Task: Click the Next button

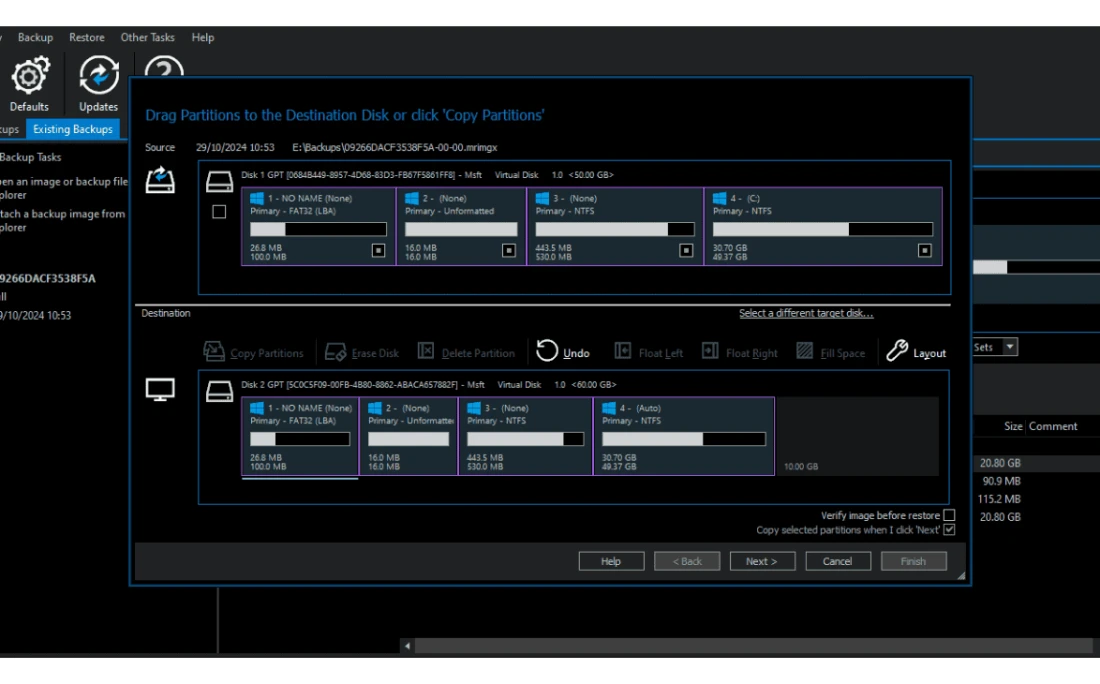Action: click(x=761, y=561)
